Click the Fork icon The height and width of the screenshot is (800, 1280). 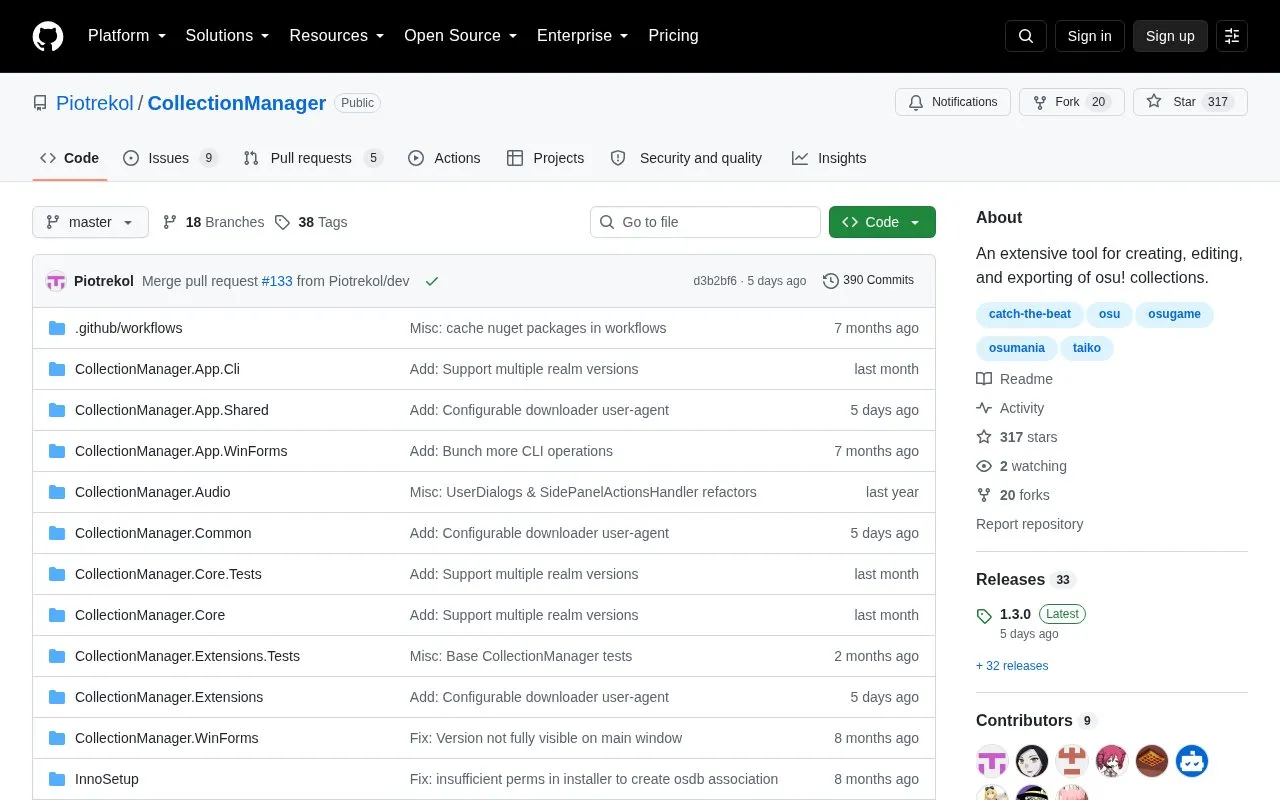[1040, 102]
